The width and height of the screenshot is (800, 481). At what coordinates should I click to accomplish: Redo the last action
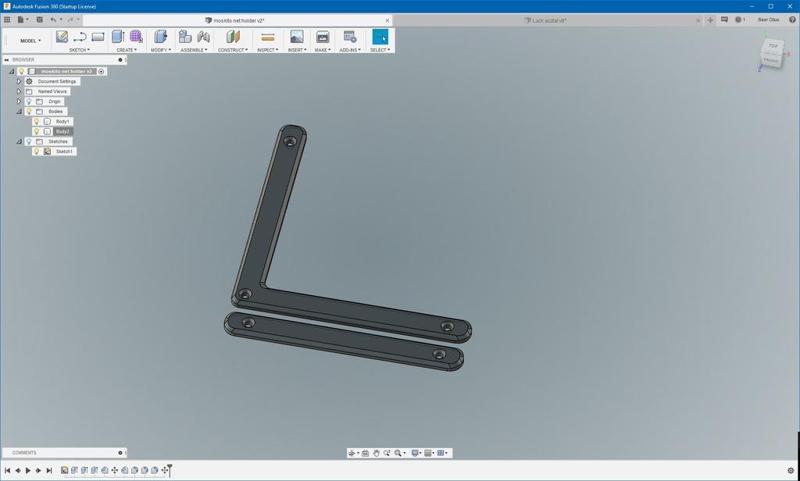pos(70,20)
